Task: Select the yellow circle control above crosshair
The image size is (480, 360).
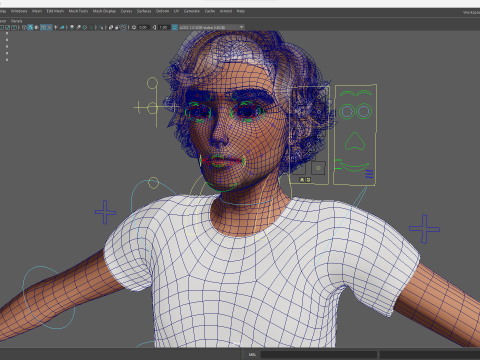Action: pos(152,83)
